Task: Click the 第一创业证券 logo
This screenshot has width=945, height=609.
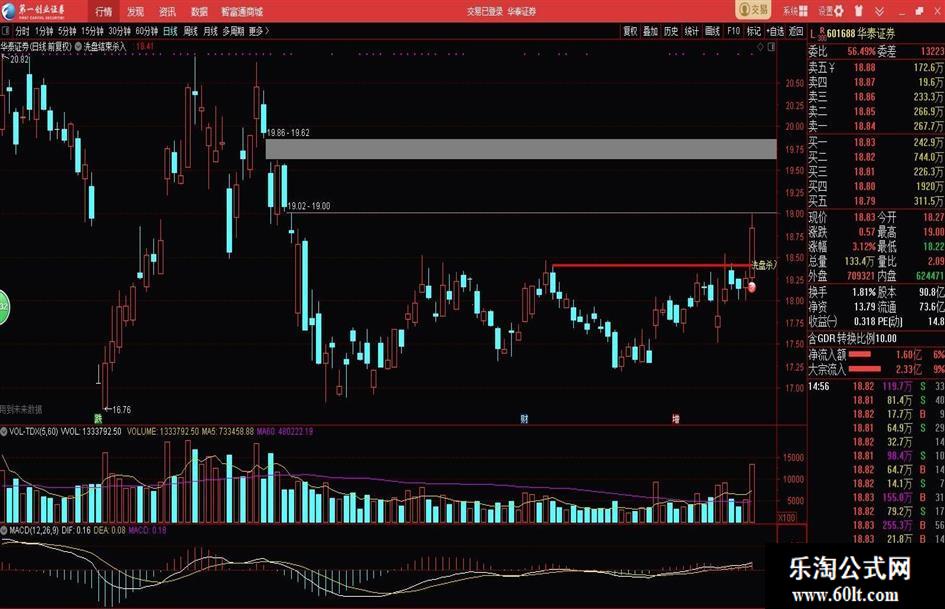Action: click(x=34, y=10)
